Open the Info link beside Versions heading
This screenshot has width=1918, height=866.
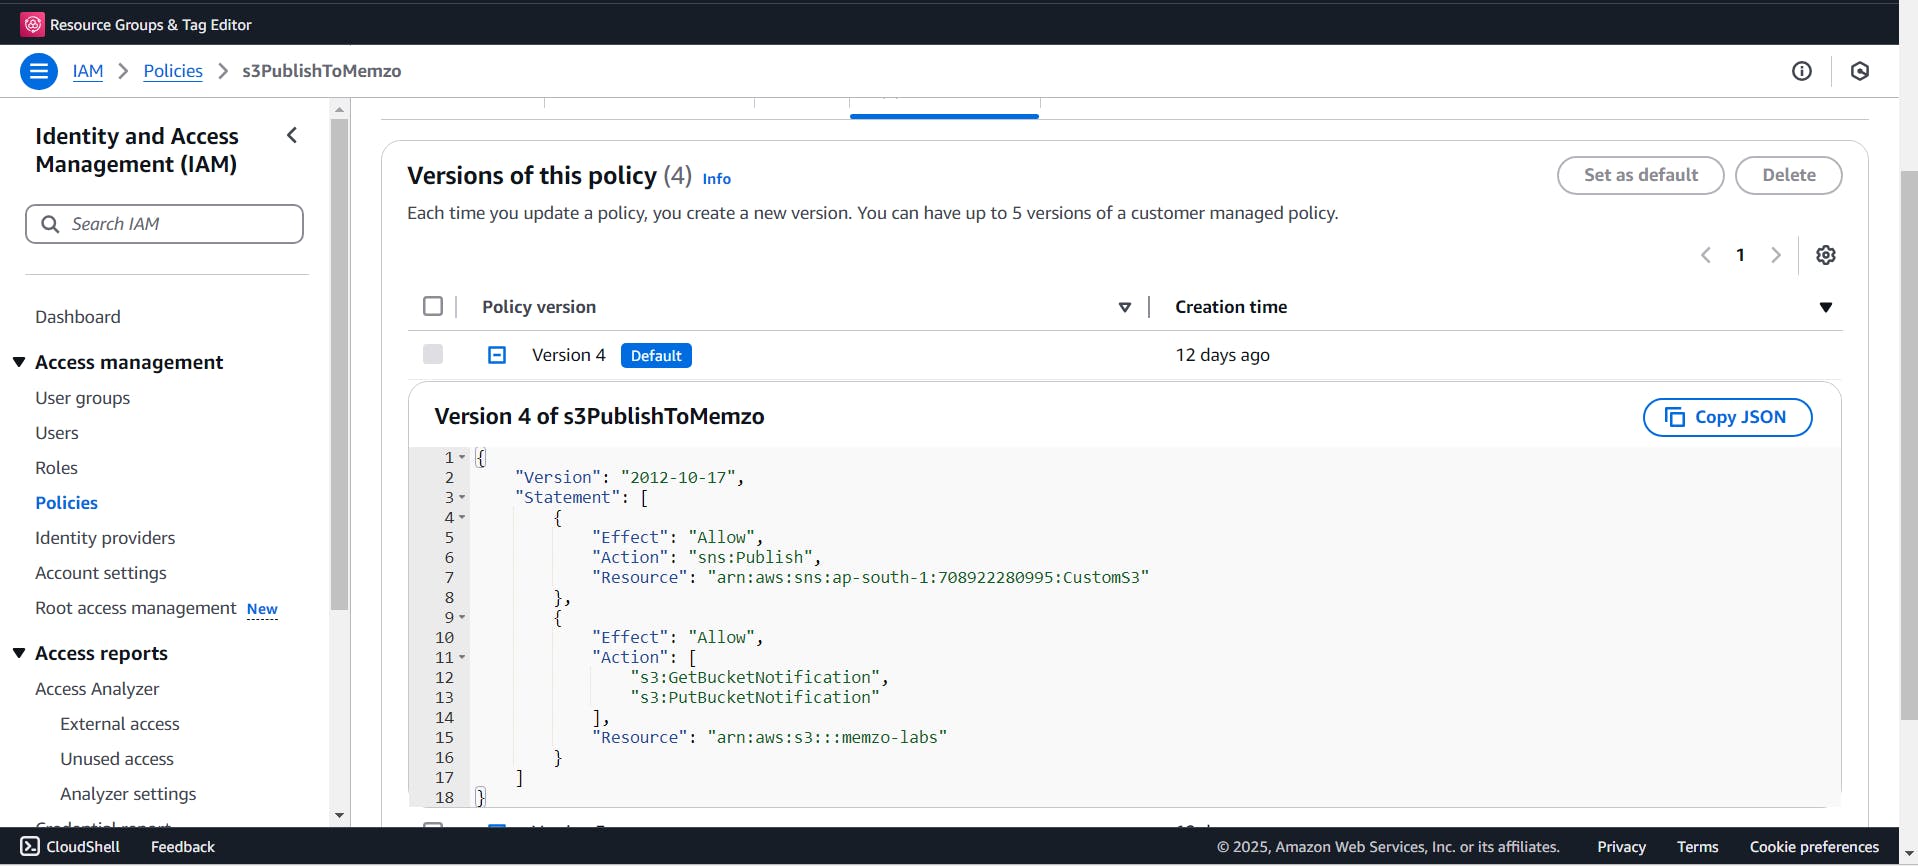pyautogui.click(x=716, y=179)
